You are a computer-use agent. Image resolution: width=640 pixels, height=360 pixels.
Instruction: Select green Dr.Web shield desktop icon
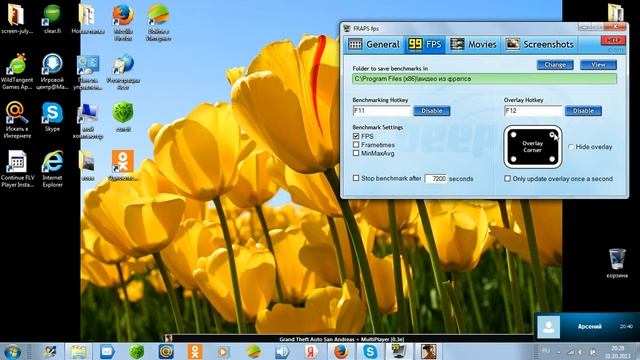[x=123, y=116]
